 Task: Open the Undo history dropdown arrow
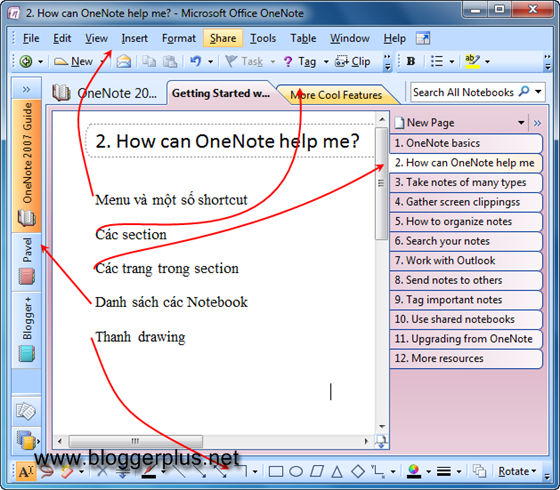coord(210,62)
